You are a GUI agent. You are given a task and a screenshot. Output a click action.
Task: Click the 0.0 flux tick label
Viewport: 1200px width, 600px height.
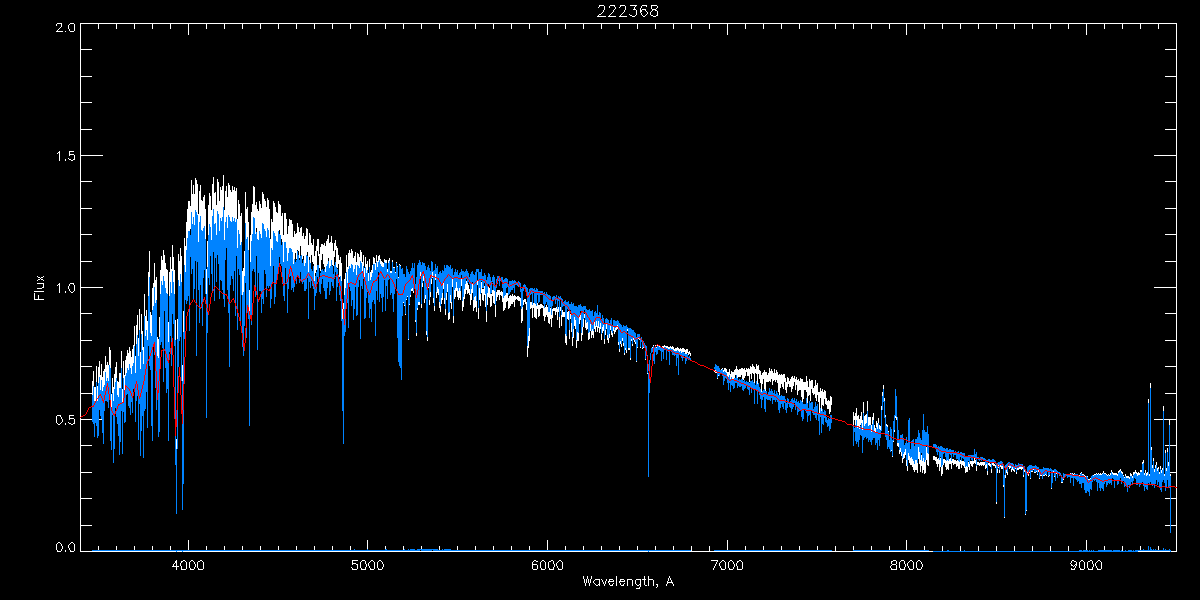(65, 548)
